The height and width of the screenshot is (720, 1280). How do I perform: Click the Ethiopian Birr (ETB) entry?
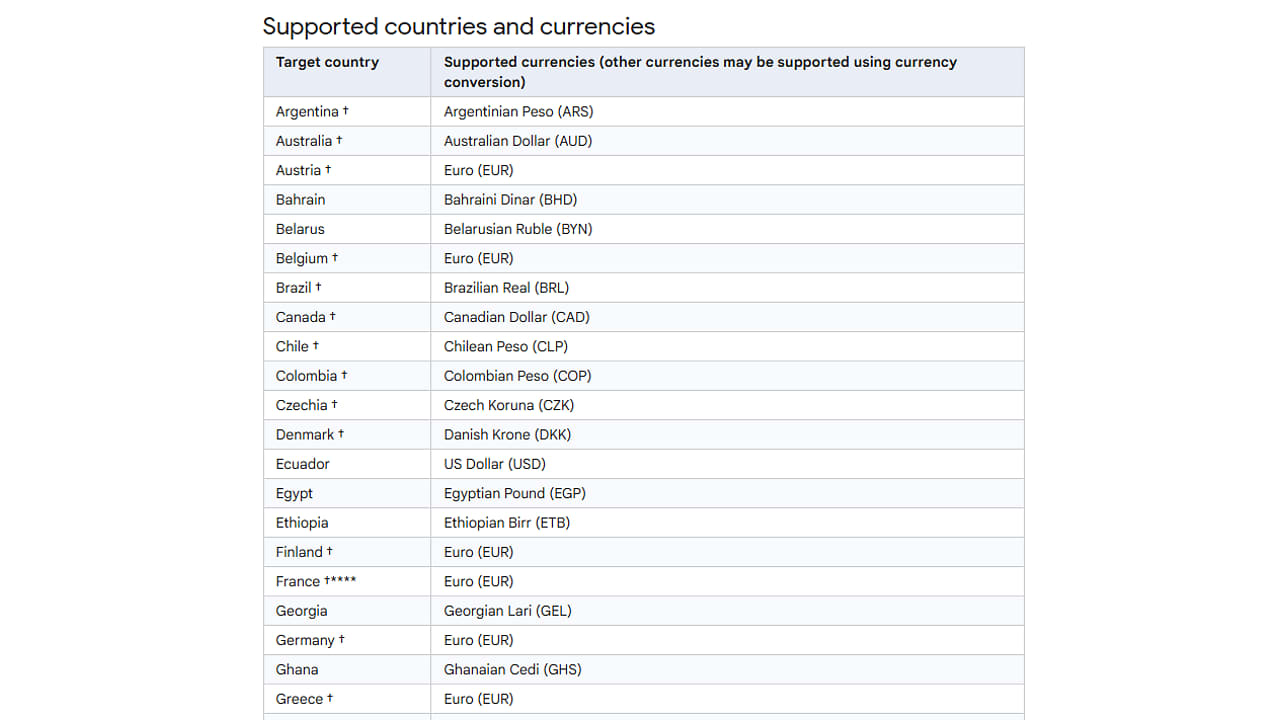[507, 522]
